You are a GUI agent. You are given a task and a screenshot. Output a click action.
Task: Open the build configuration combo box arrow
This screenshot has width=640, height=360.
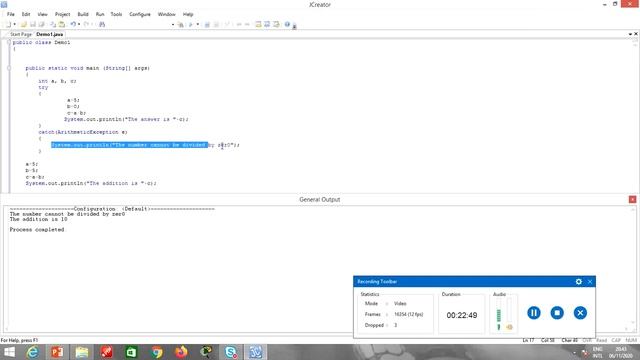pyautogui.click(x=173, y=24)
